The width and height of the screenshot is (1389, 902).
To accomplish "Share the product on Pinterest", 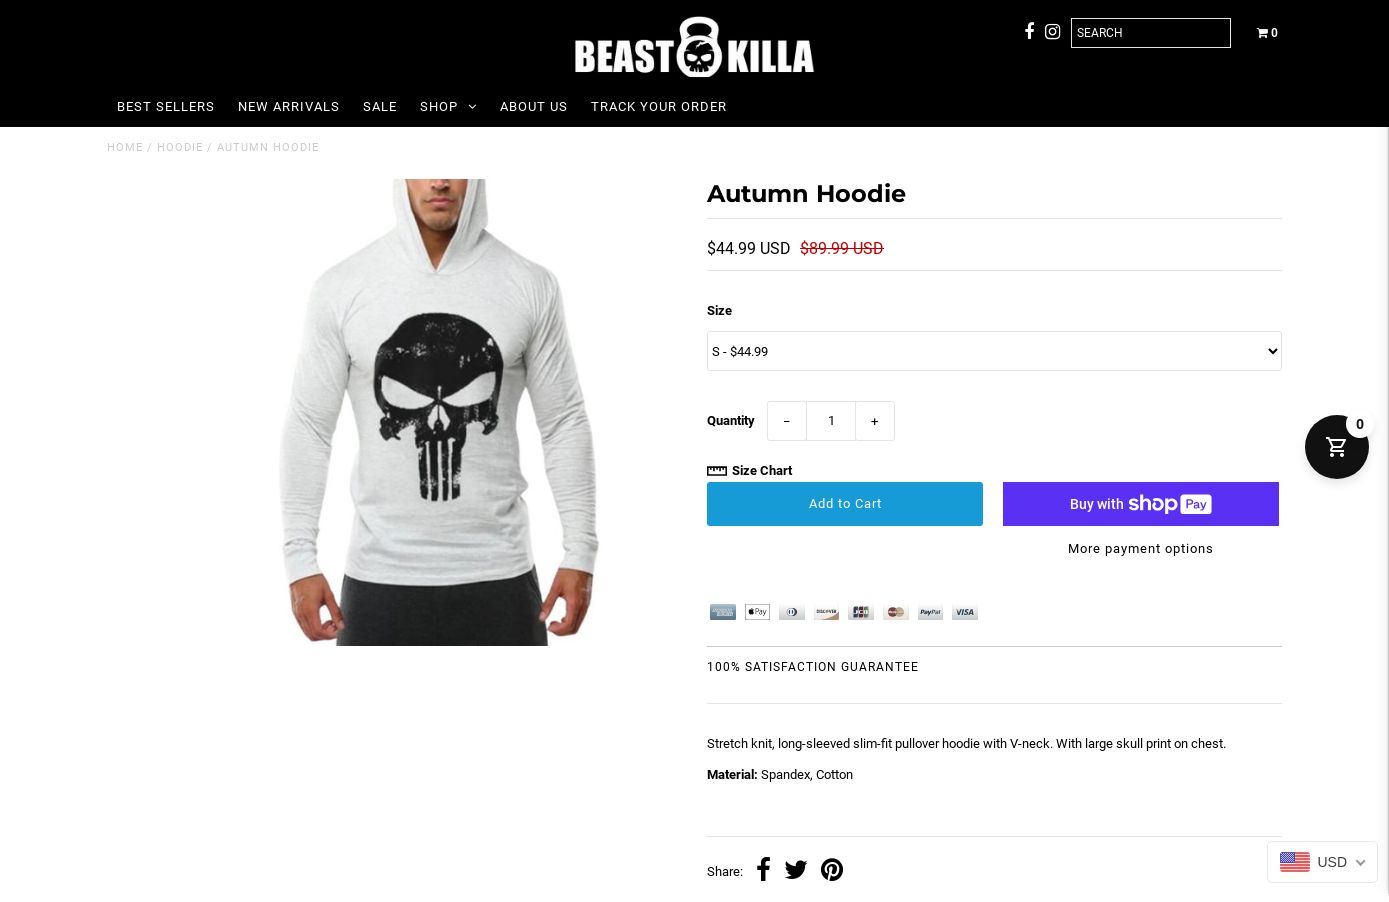I will 832,870.
